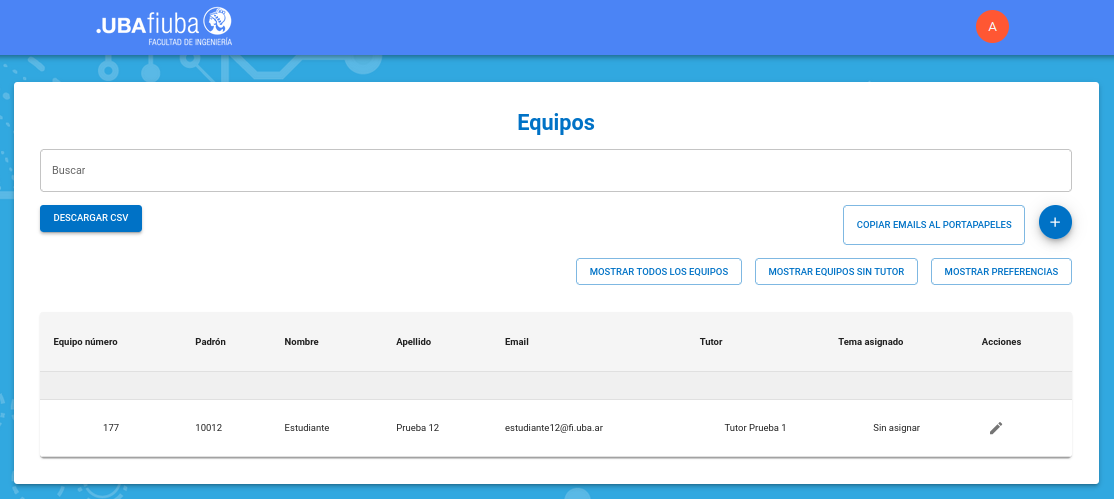Focus the Buscar search field
This screenshot has width=1114, height=499.
(x=555, y=171)
